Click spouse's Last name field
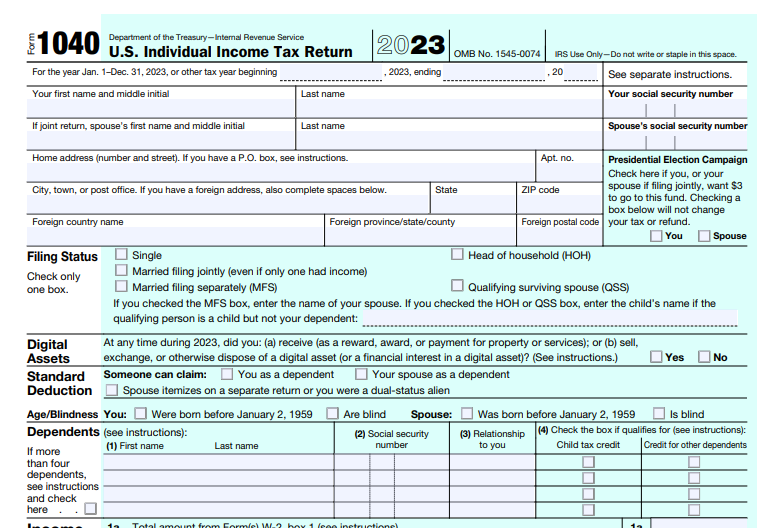This screenshot has height=528, width=765. [x=449, y=140]
